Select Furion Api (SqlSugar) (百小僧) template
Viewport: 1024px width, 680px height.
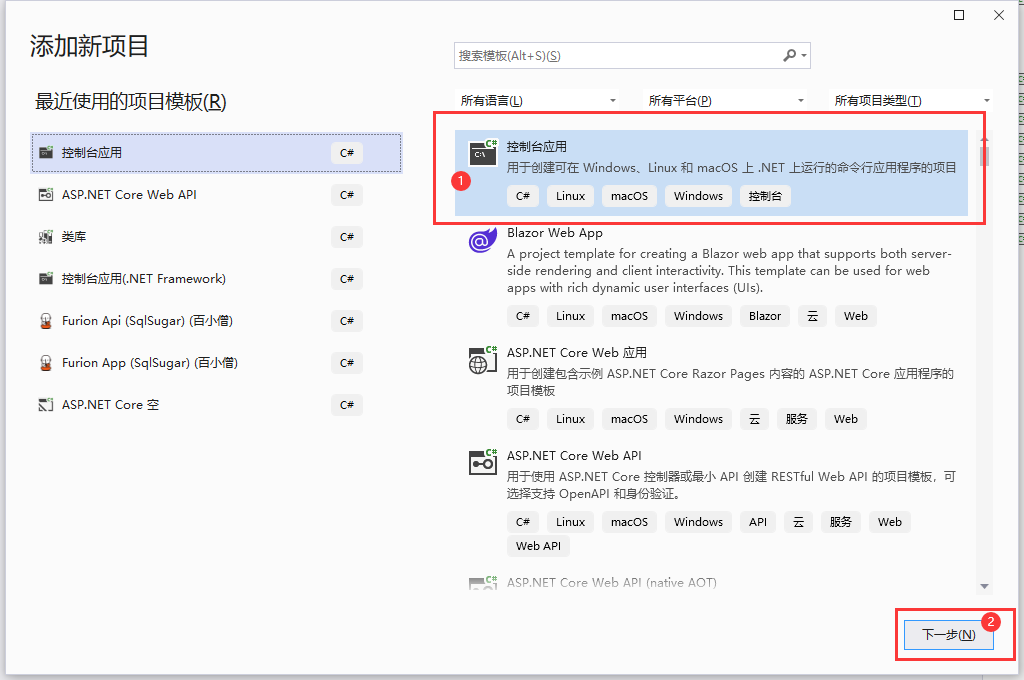(216, 321)
